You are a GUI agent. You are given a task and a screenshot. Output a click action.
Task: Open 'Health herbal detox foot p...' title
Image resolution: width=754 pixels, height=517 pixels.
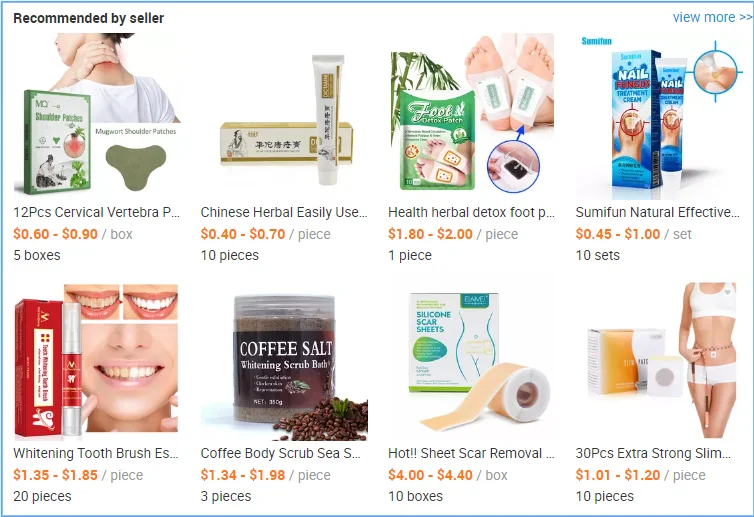(472, 212)
